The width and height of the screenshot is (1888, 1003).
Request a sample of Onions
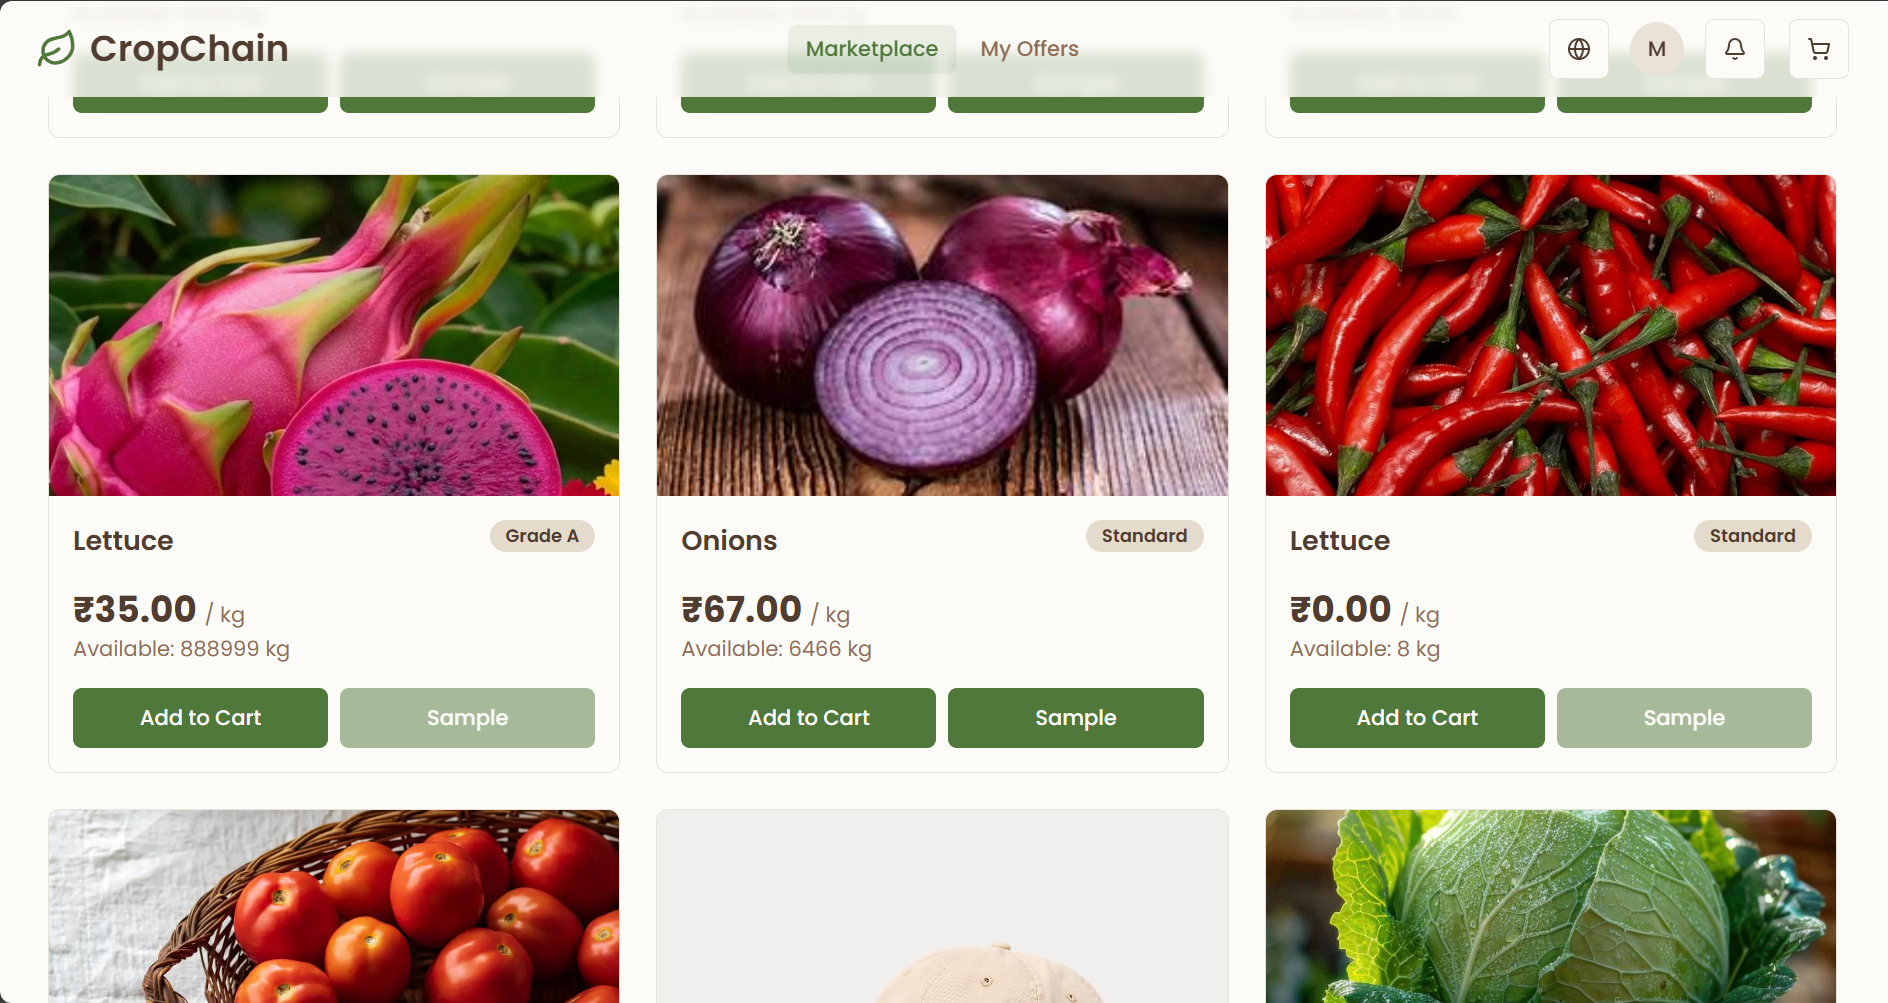[x=1076, y=718]
